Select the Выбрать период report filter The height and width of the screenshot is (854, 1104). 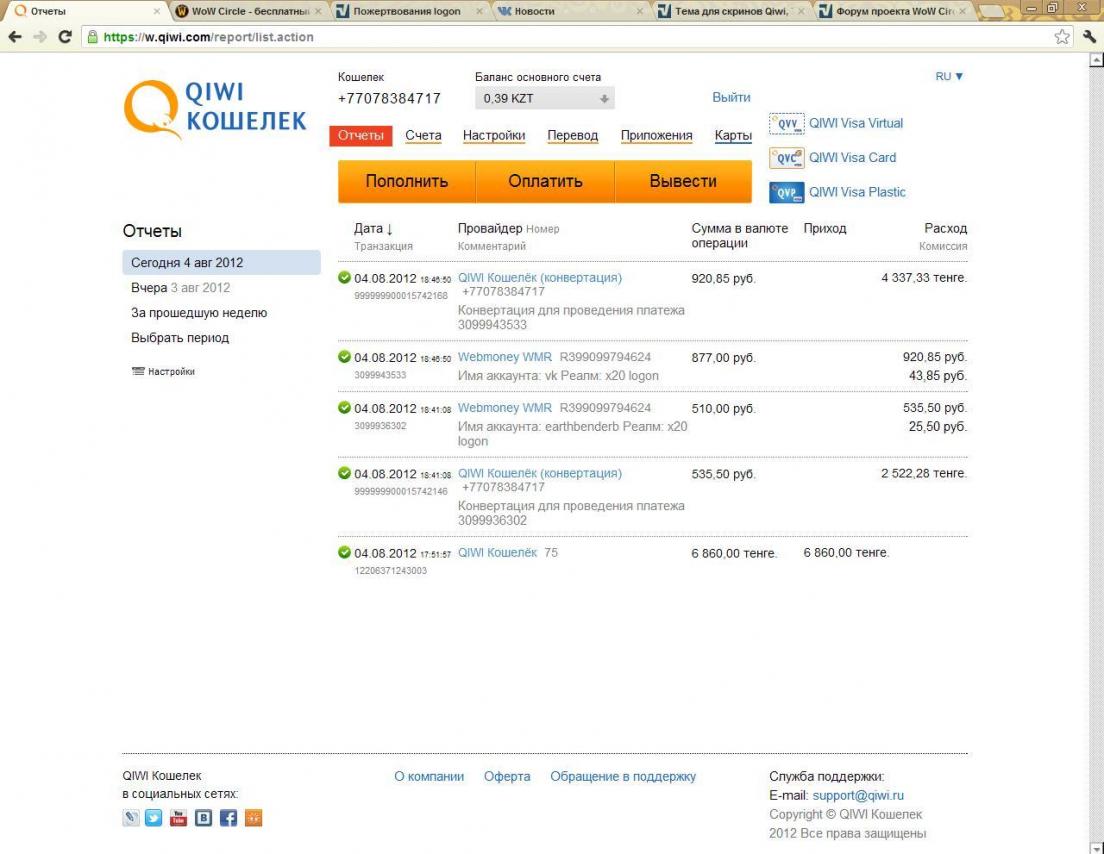click(180, 338)
